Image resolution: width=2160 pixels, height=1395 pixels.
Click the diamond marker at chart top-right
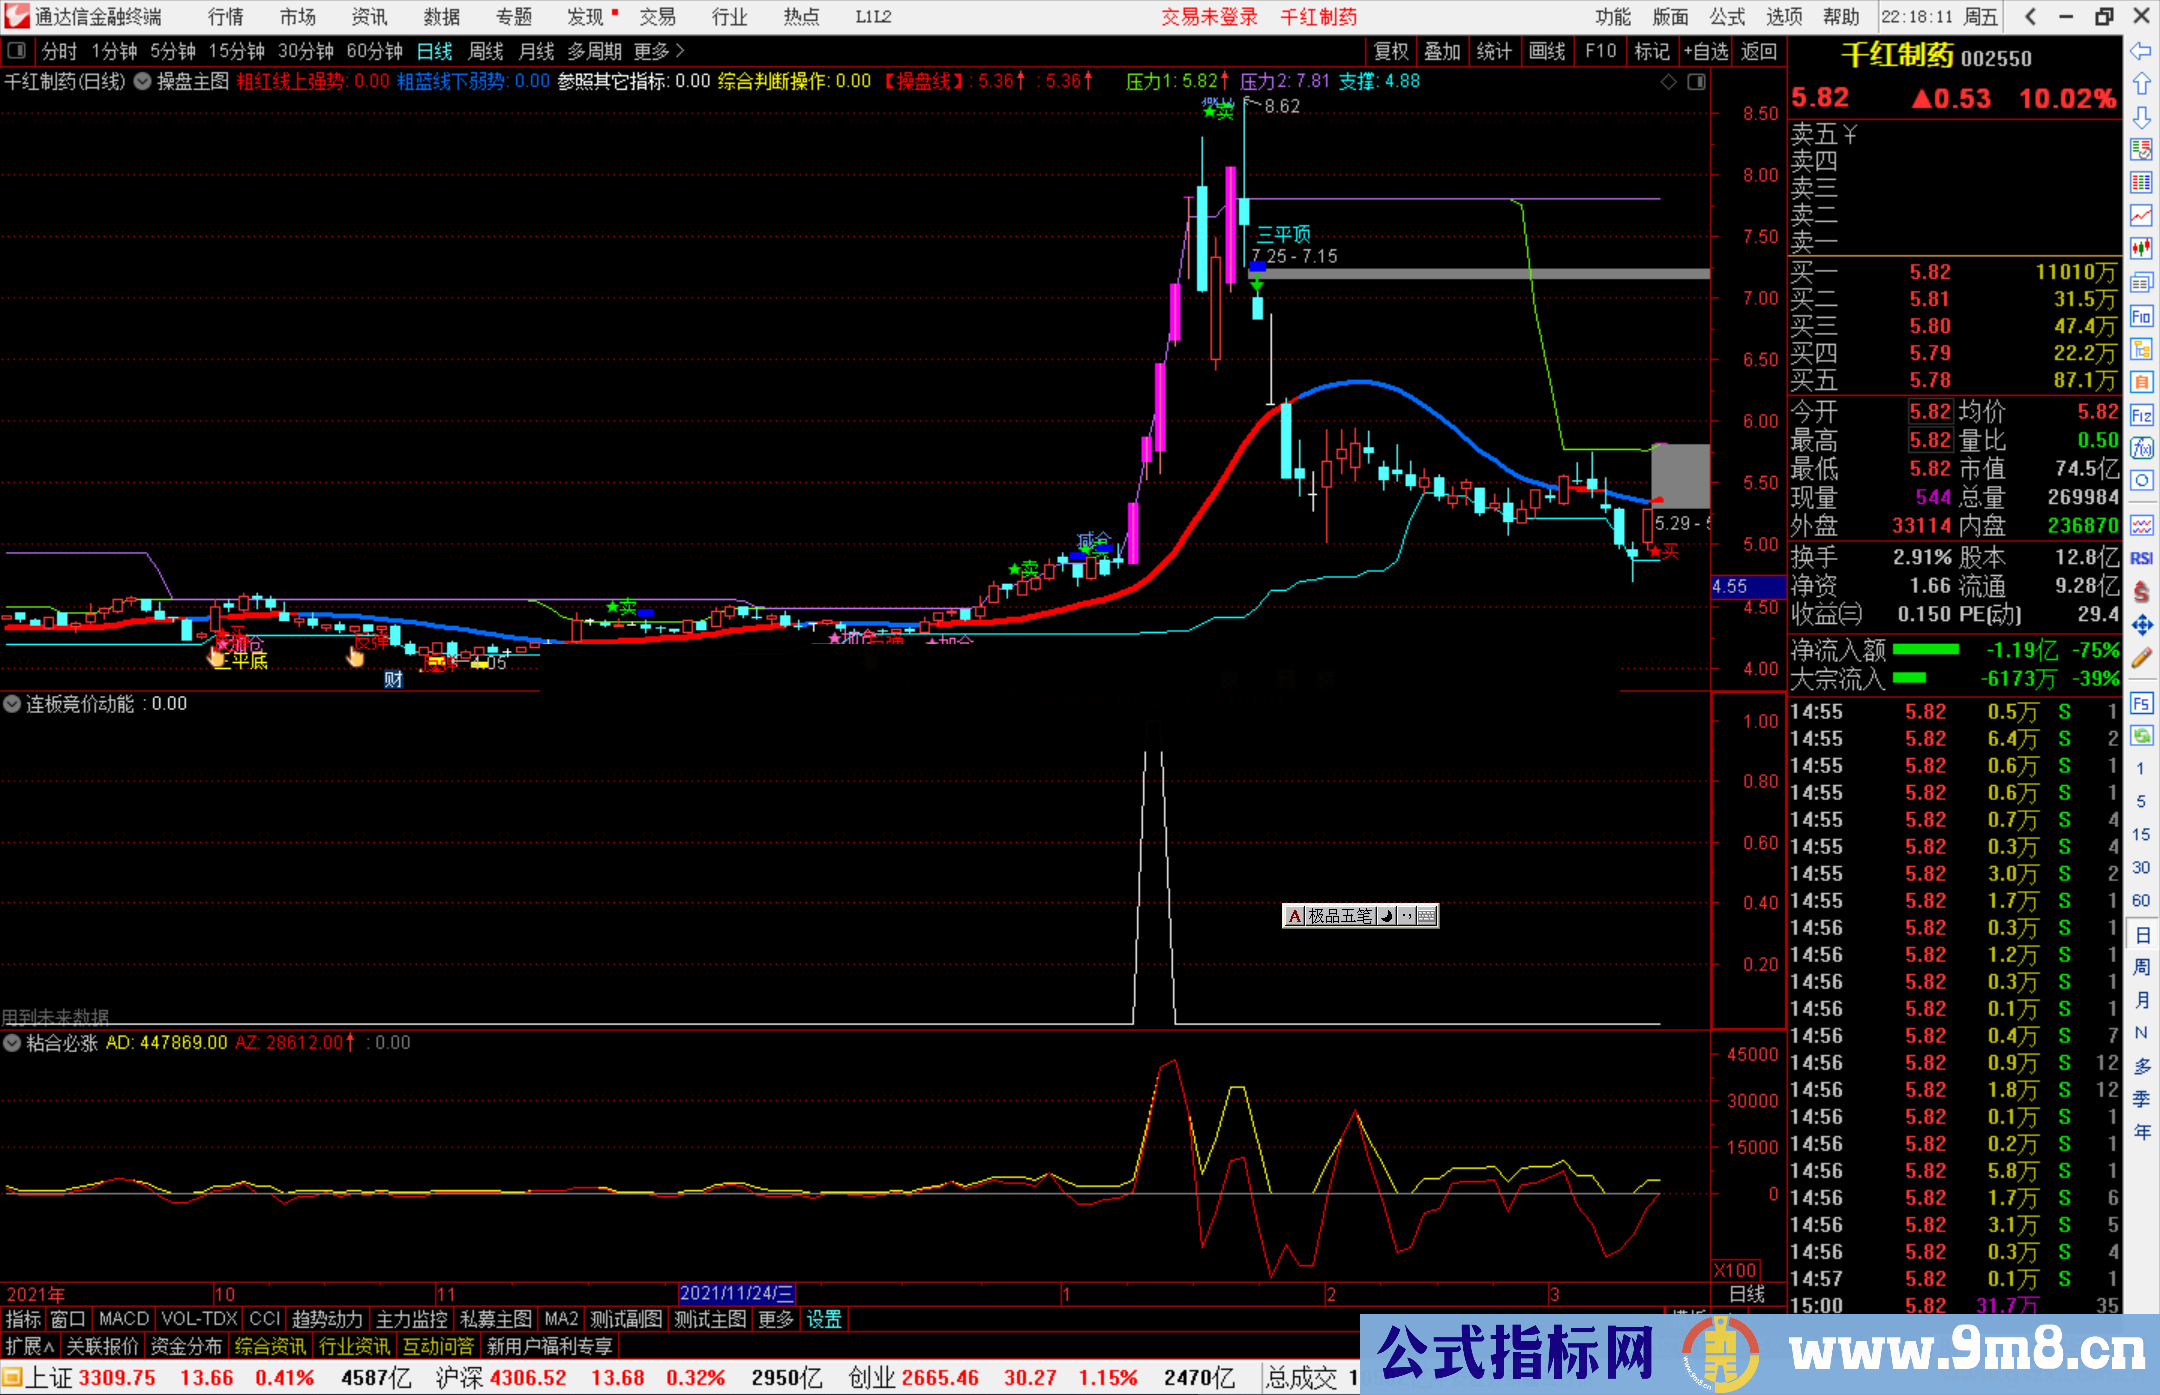(1668, 82)
